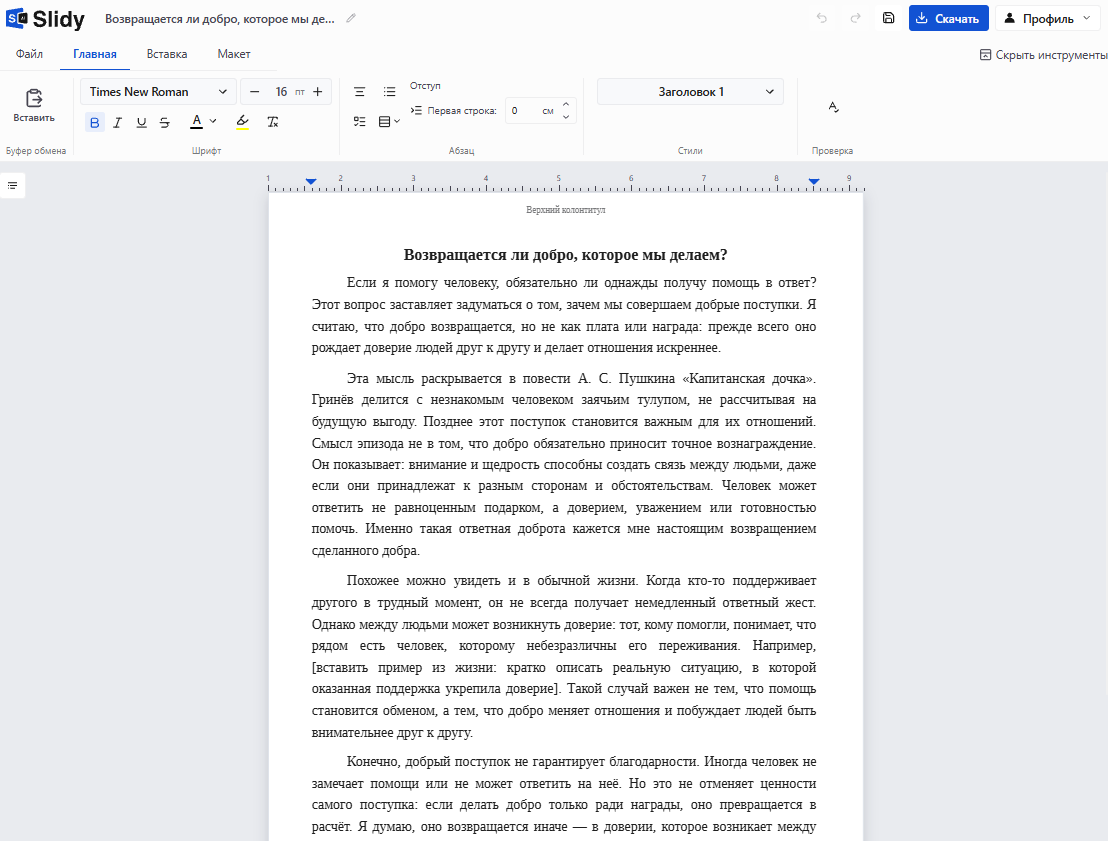
Task: Click the first-line indent icon
Action: (x=416, y=110)
